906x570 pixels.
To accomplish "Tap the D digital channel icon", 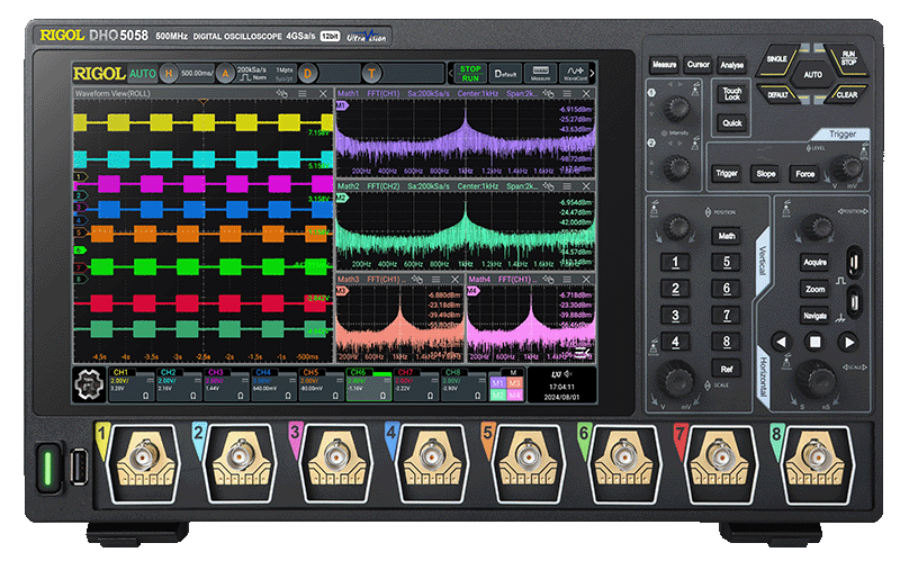I will pyautogui.click(x=307, y=74).
